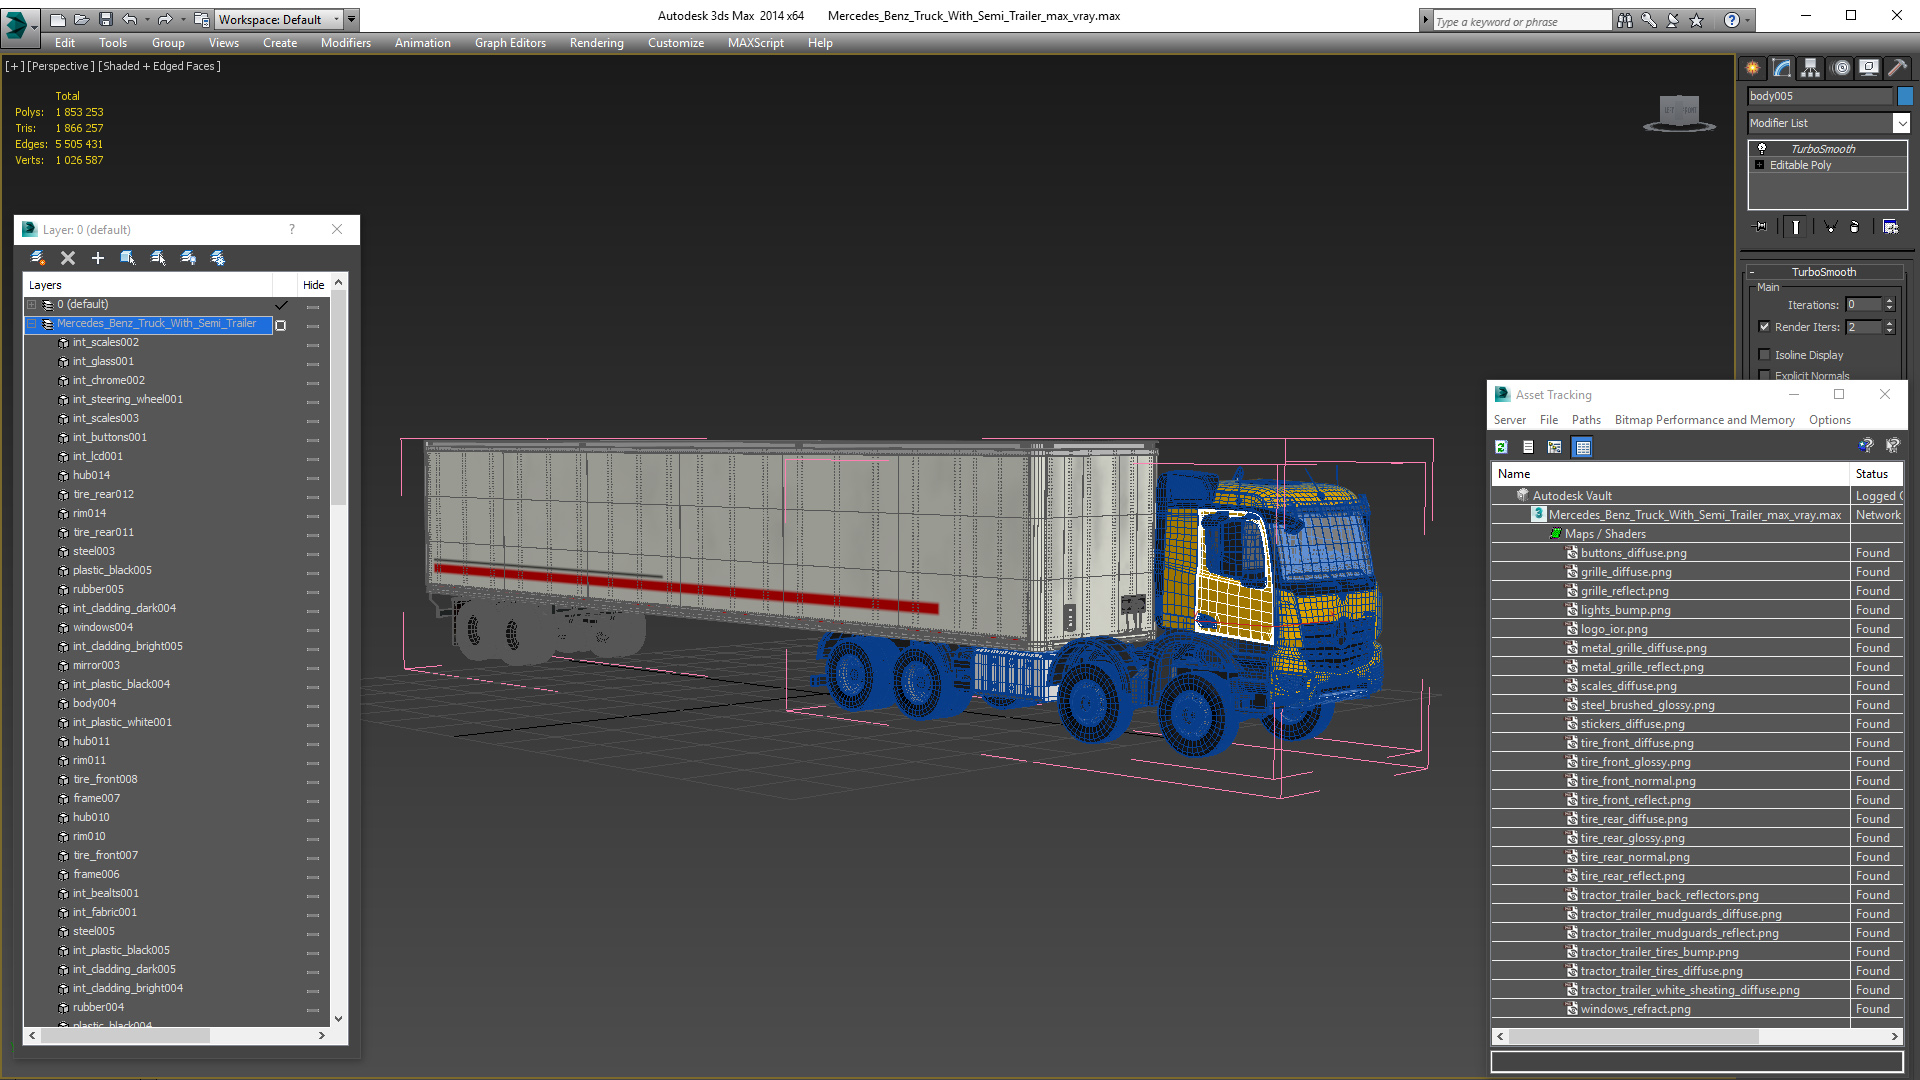Expand the 0 (default) layer tree
The height and width of the screenshot is (1080, 1920).
(32, 305)
